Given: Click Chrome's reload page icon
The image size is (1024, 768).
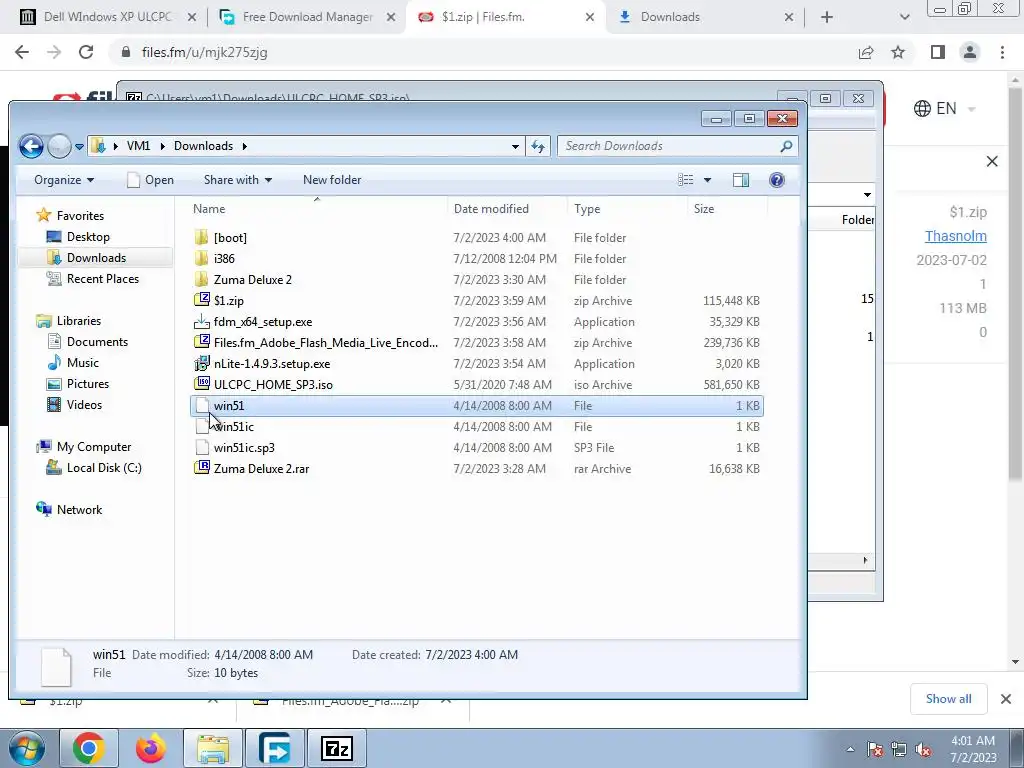Looking at the screenshot, I should 86,52.
